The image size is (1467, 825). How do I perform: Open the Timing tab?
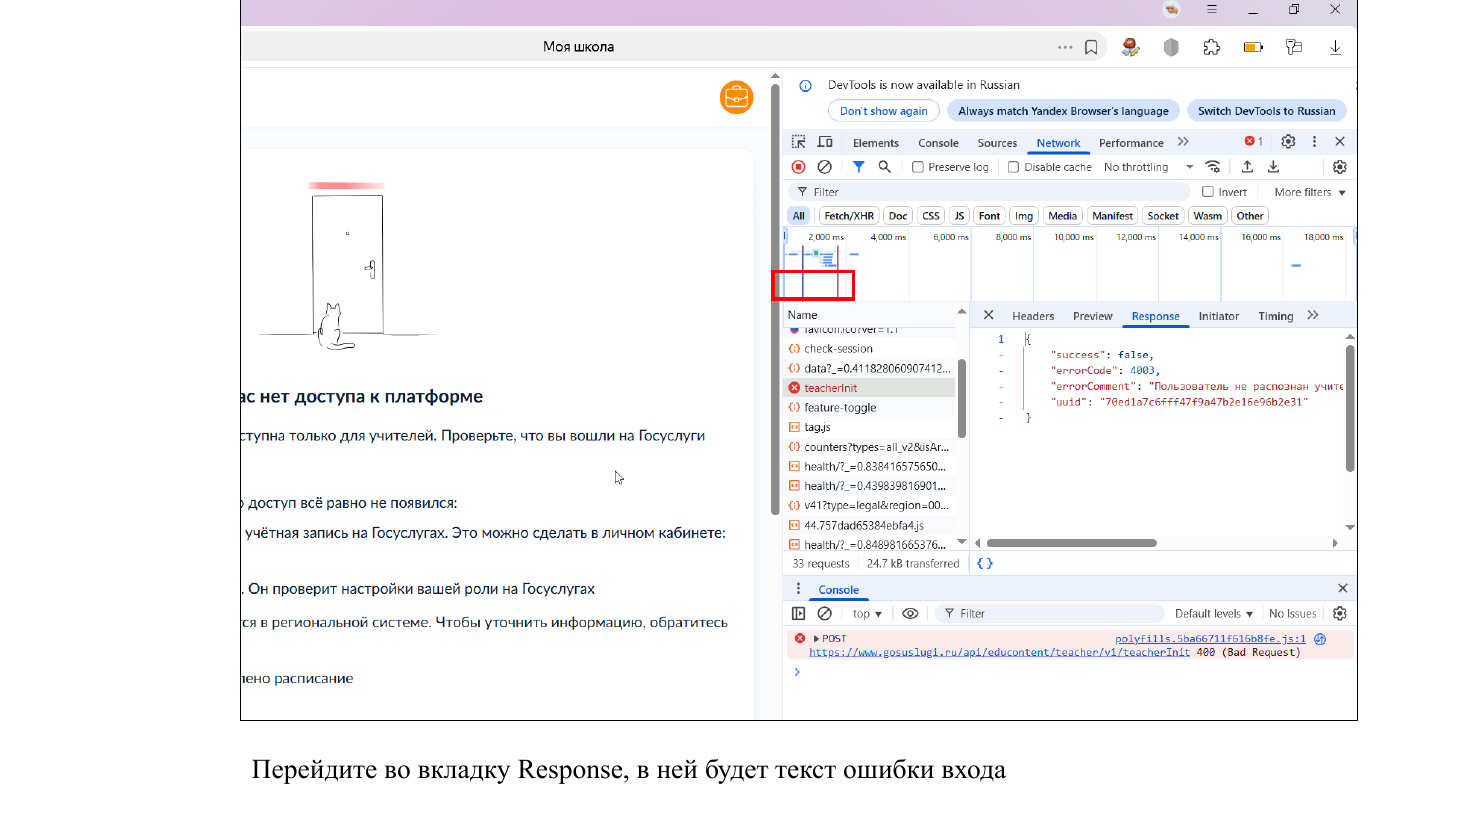1275,316
